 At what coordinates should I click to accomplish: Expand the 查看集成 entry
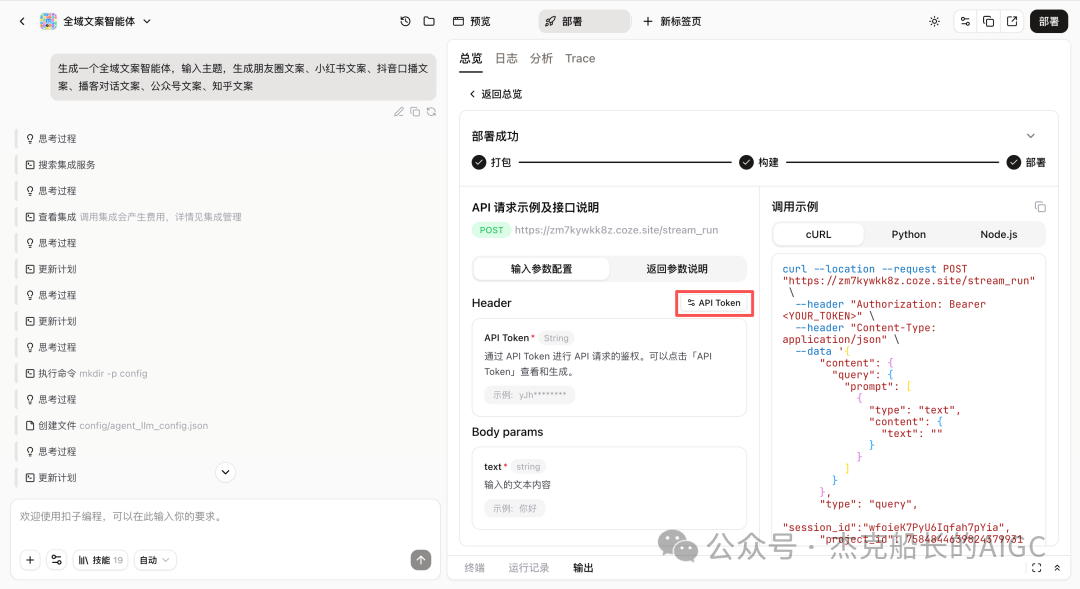coord(133,217)
